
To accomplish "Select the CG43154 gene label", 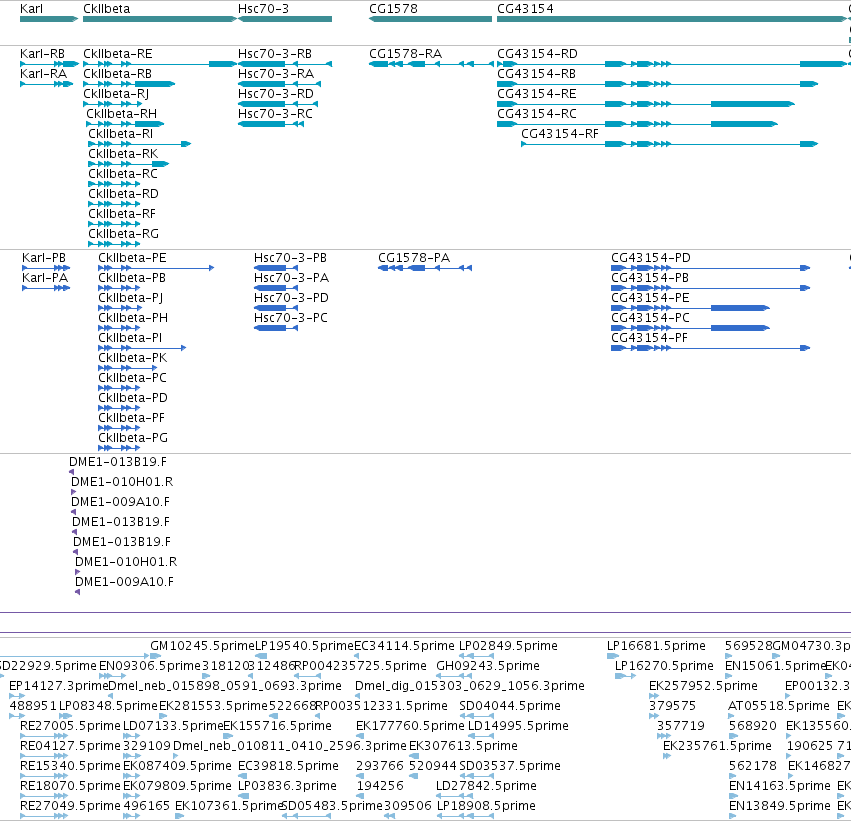I will click(525, 9).
